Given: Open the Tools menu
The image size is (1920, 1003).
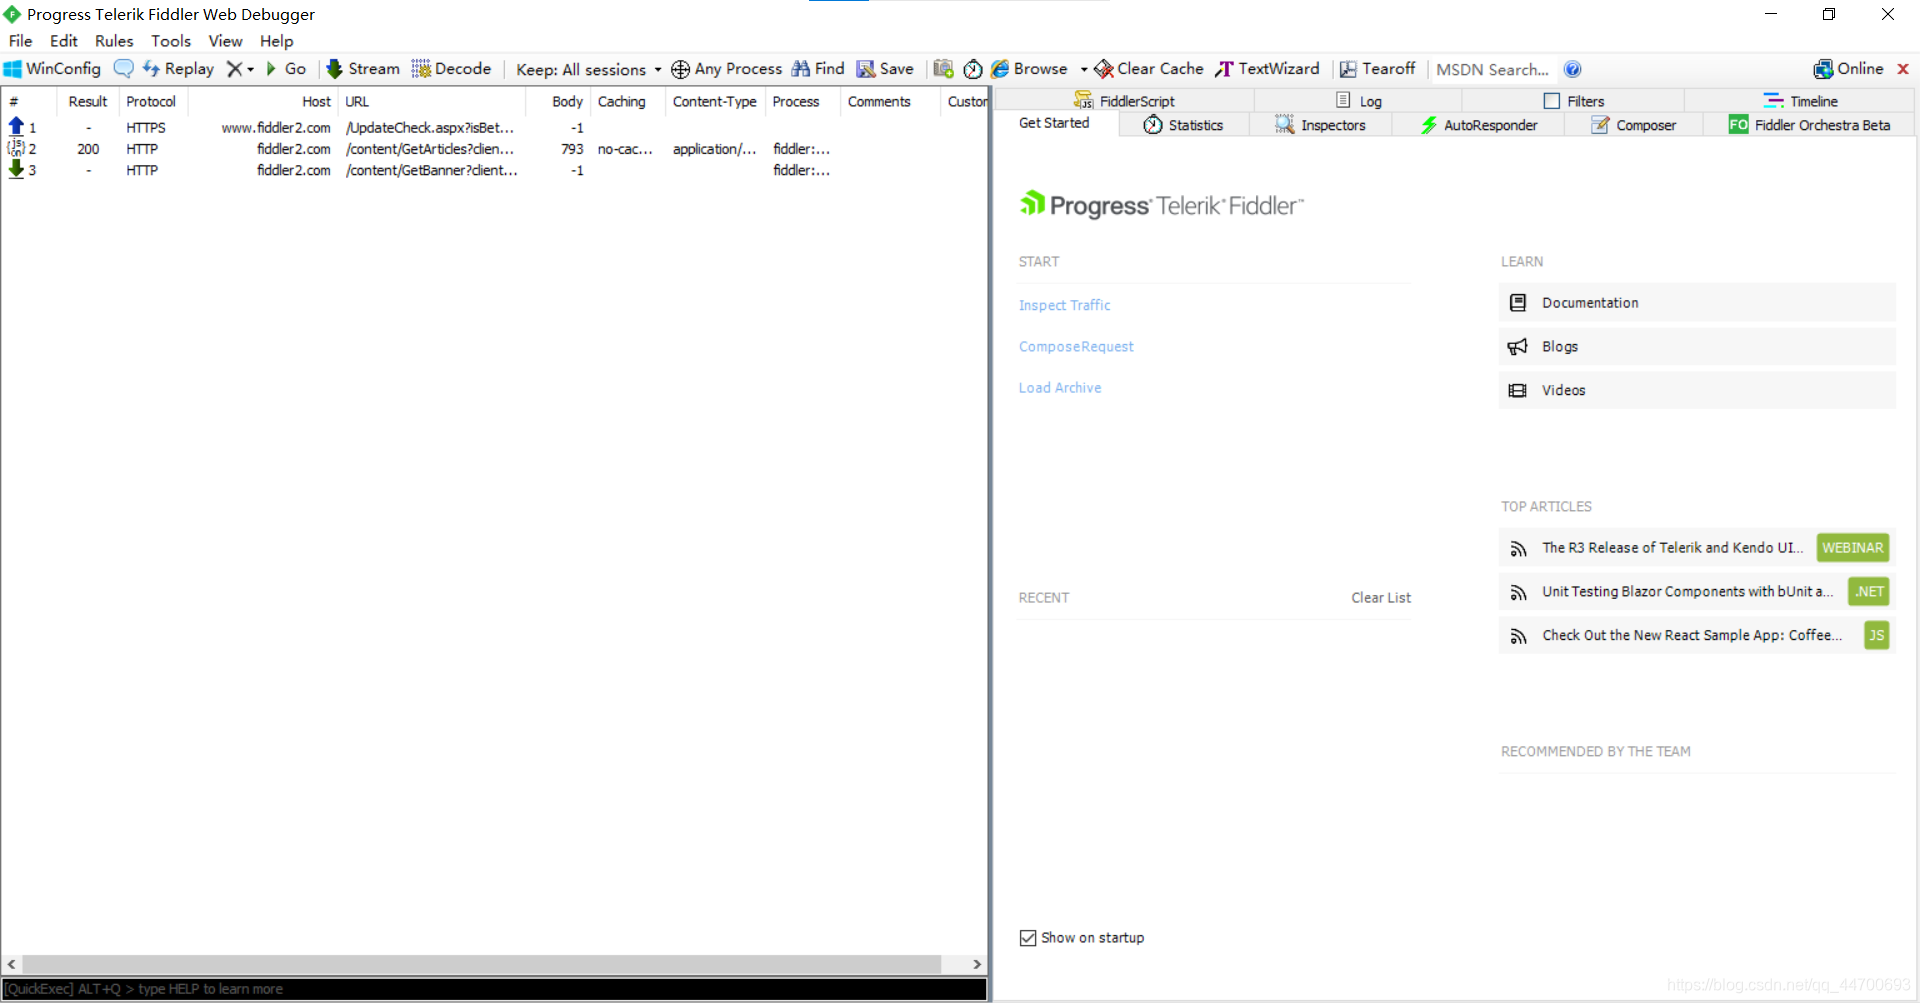Looking at the screenshot, I should click(x=171, y=41).
